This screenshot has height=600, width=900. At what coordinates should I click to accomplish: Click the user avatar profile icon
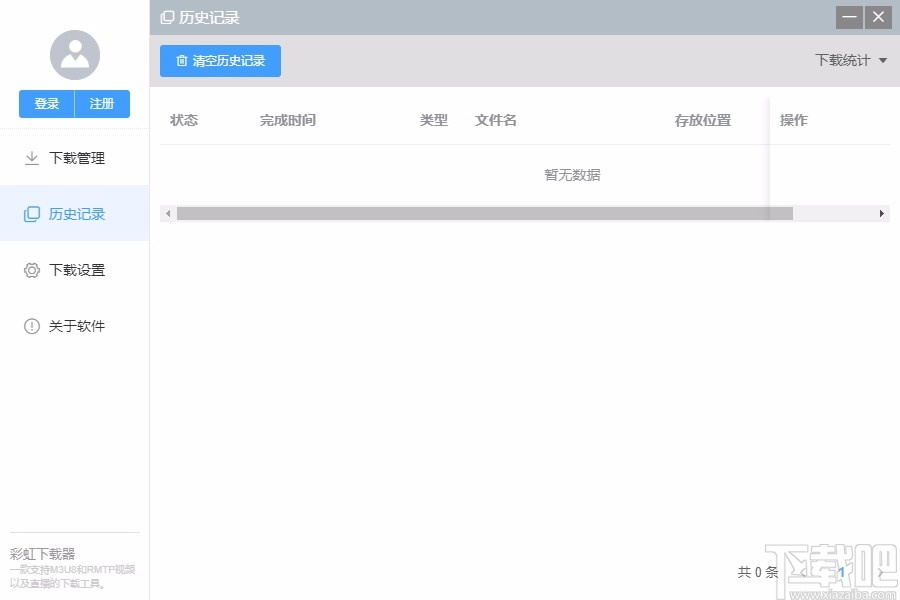[x=74, y=54]
